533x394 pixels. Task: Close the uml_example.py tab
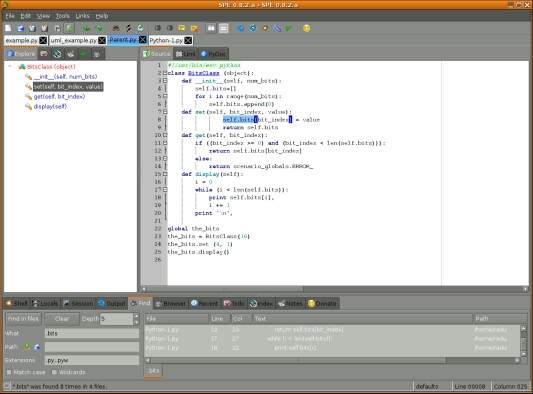click(x=102, y=40)
